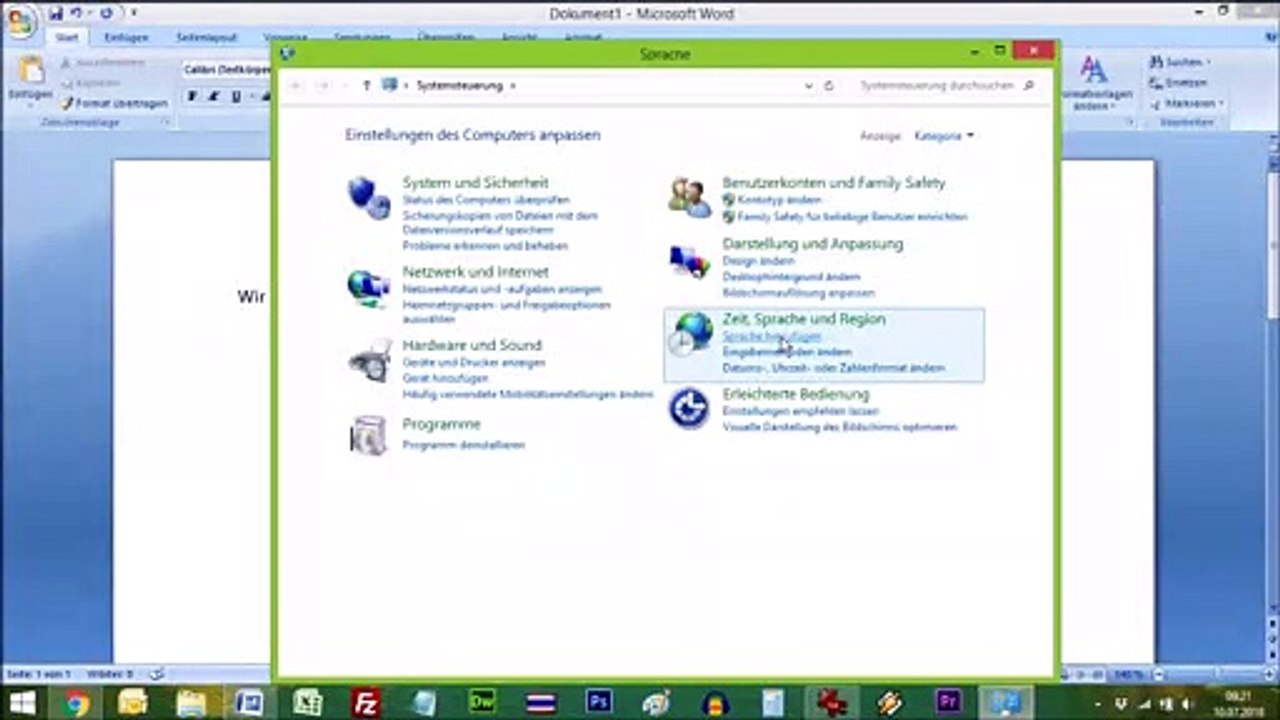
Task: Open the Hardware und Sound printer icon
Action: pyautogui.click(x=368, y=360)
